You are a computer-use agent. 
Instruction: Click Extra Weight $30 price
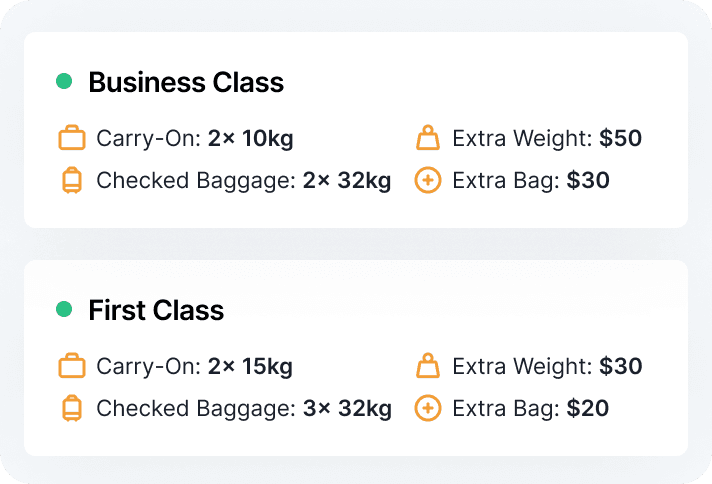621,366
